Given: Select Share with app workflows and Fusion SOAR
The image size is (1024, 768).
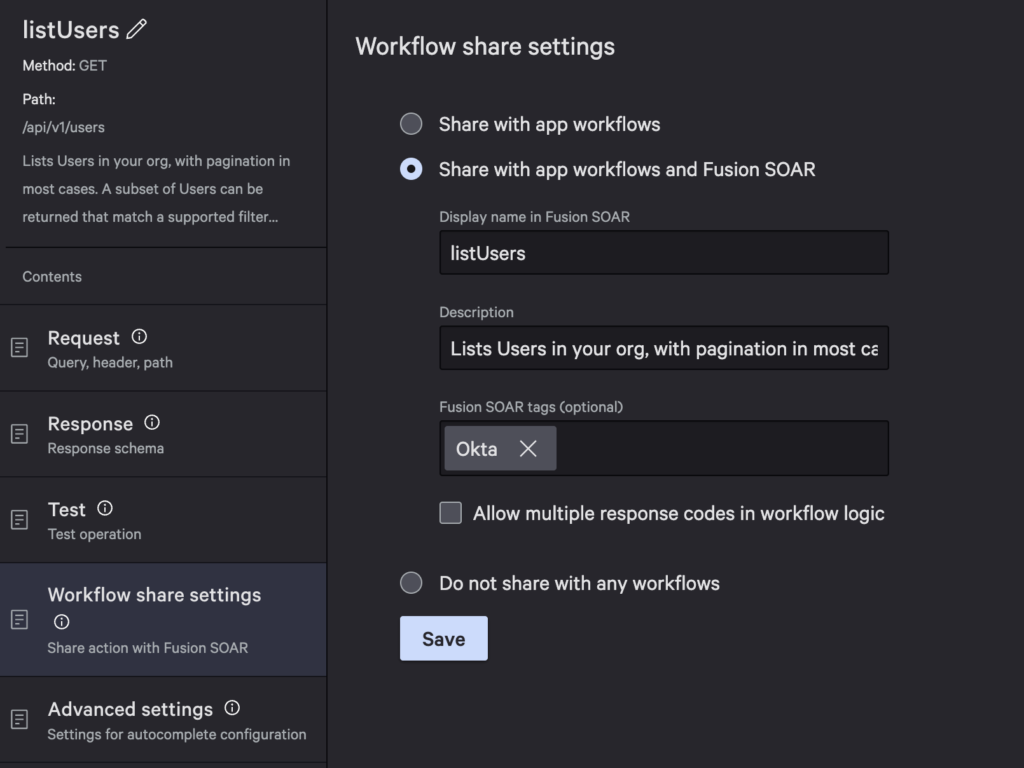Looking at the screenshot, I should [411, 169].
